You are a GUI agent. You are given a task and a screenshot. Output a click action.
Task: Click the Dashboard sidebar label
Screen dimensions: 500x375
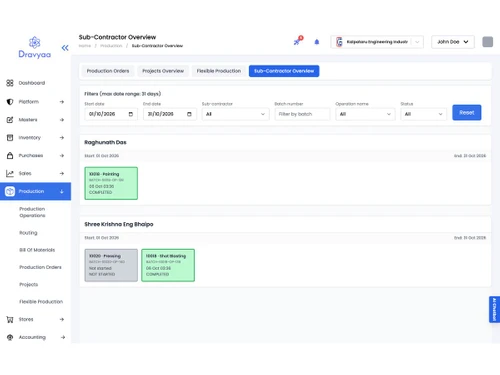tap(32, 83)
